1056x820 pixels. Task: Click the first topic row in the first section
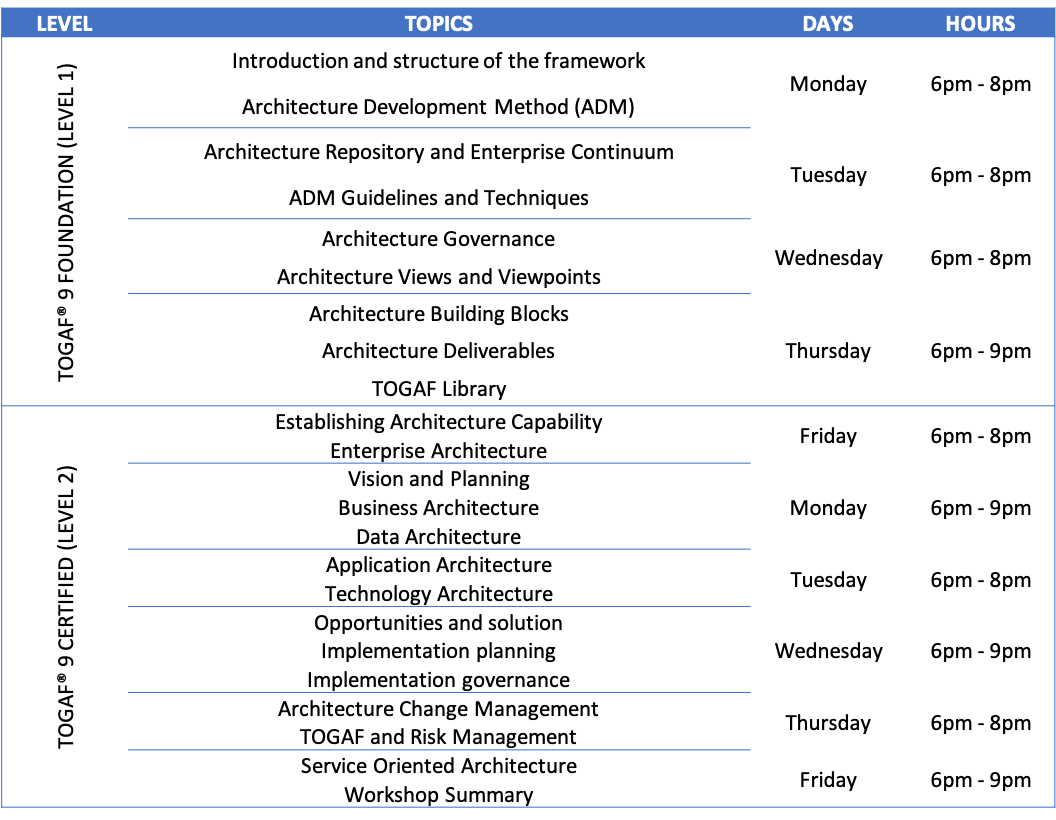click(439, 84)
